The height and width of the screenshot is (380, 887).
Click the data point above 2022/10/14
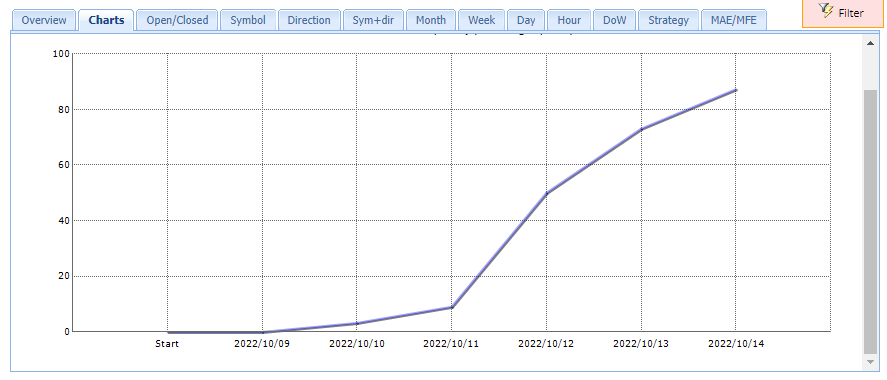(736, 90)
